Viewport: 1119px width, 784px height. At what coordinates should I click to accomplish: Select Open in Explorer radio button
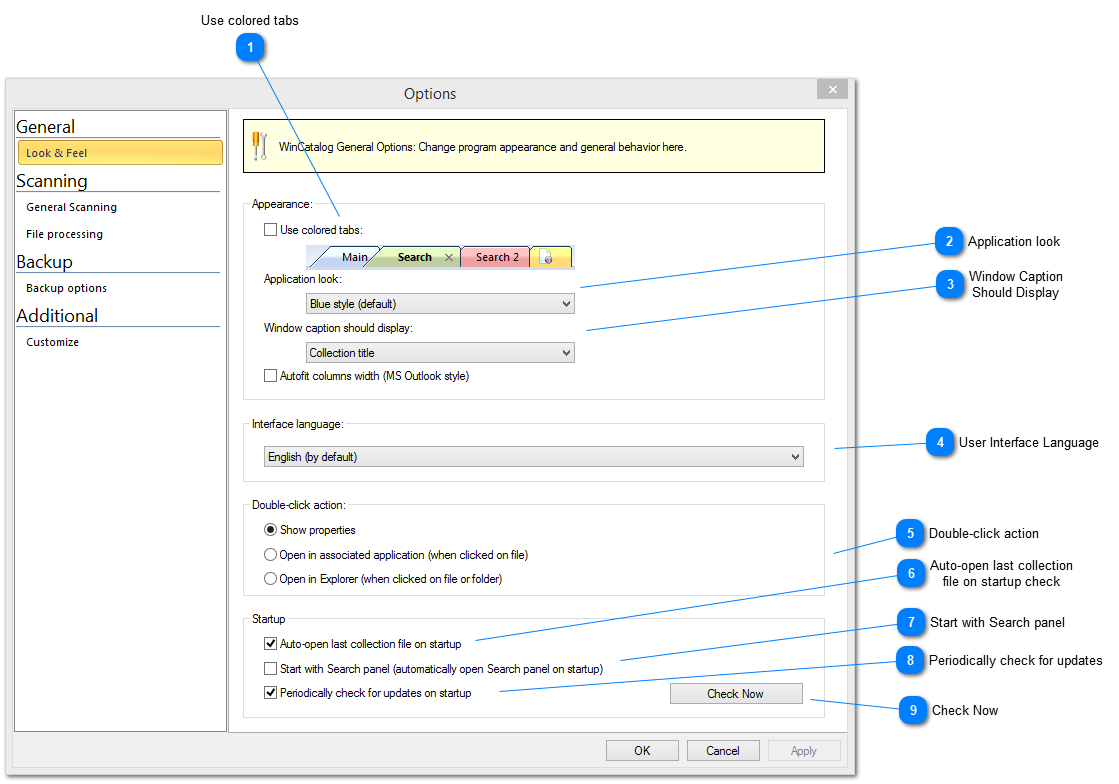(270, 579)
